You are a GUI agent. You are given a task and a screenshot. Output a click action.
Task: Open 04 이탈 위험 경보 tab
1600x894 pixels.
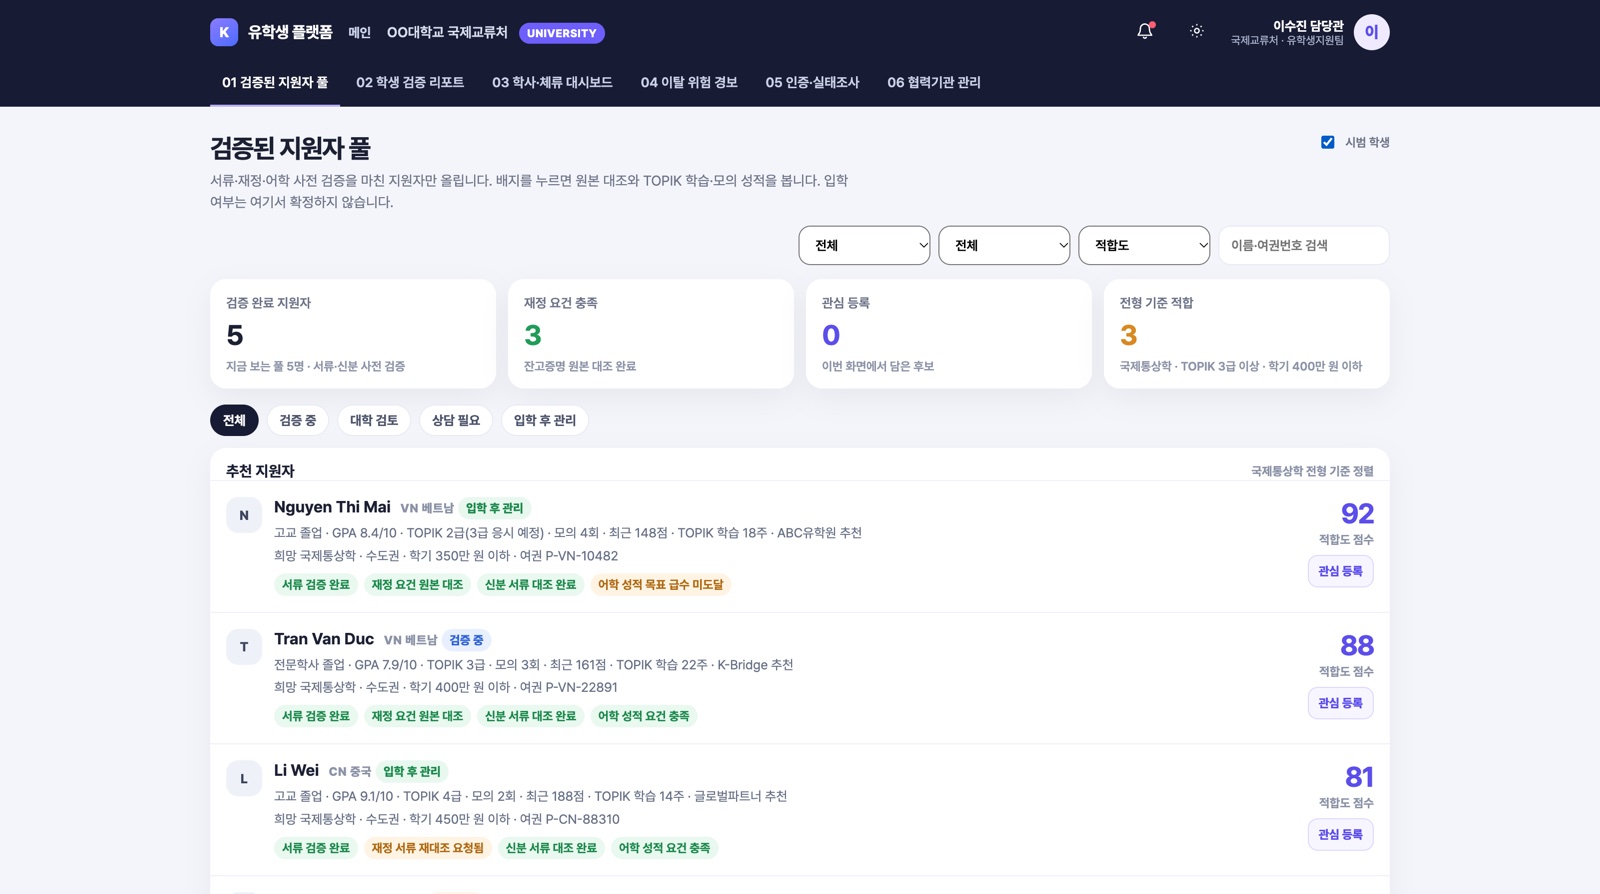pos(689,82)
